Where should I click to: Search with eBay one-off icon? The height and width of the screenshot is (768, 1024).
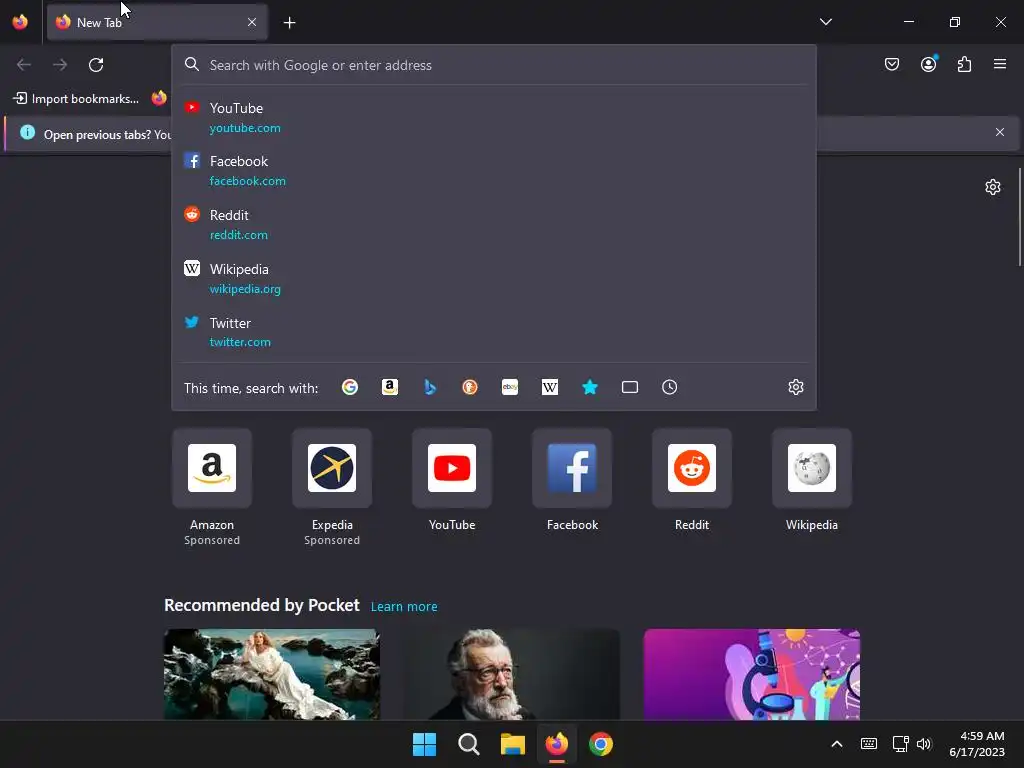tap(510, 387)
